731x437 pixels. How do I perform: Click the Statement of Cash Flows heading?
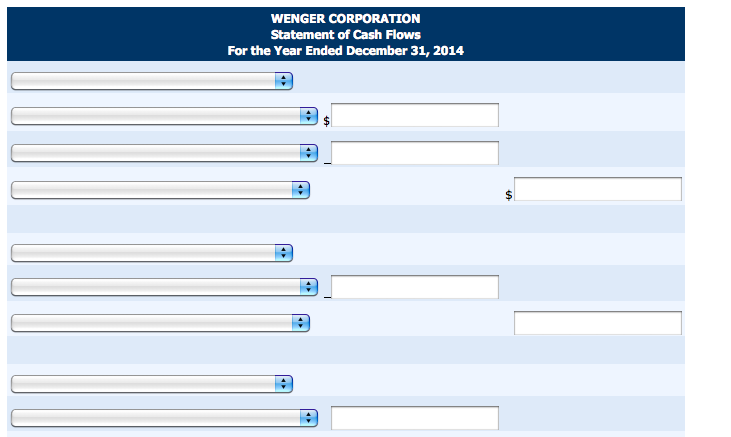(345, 35)
